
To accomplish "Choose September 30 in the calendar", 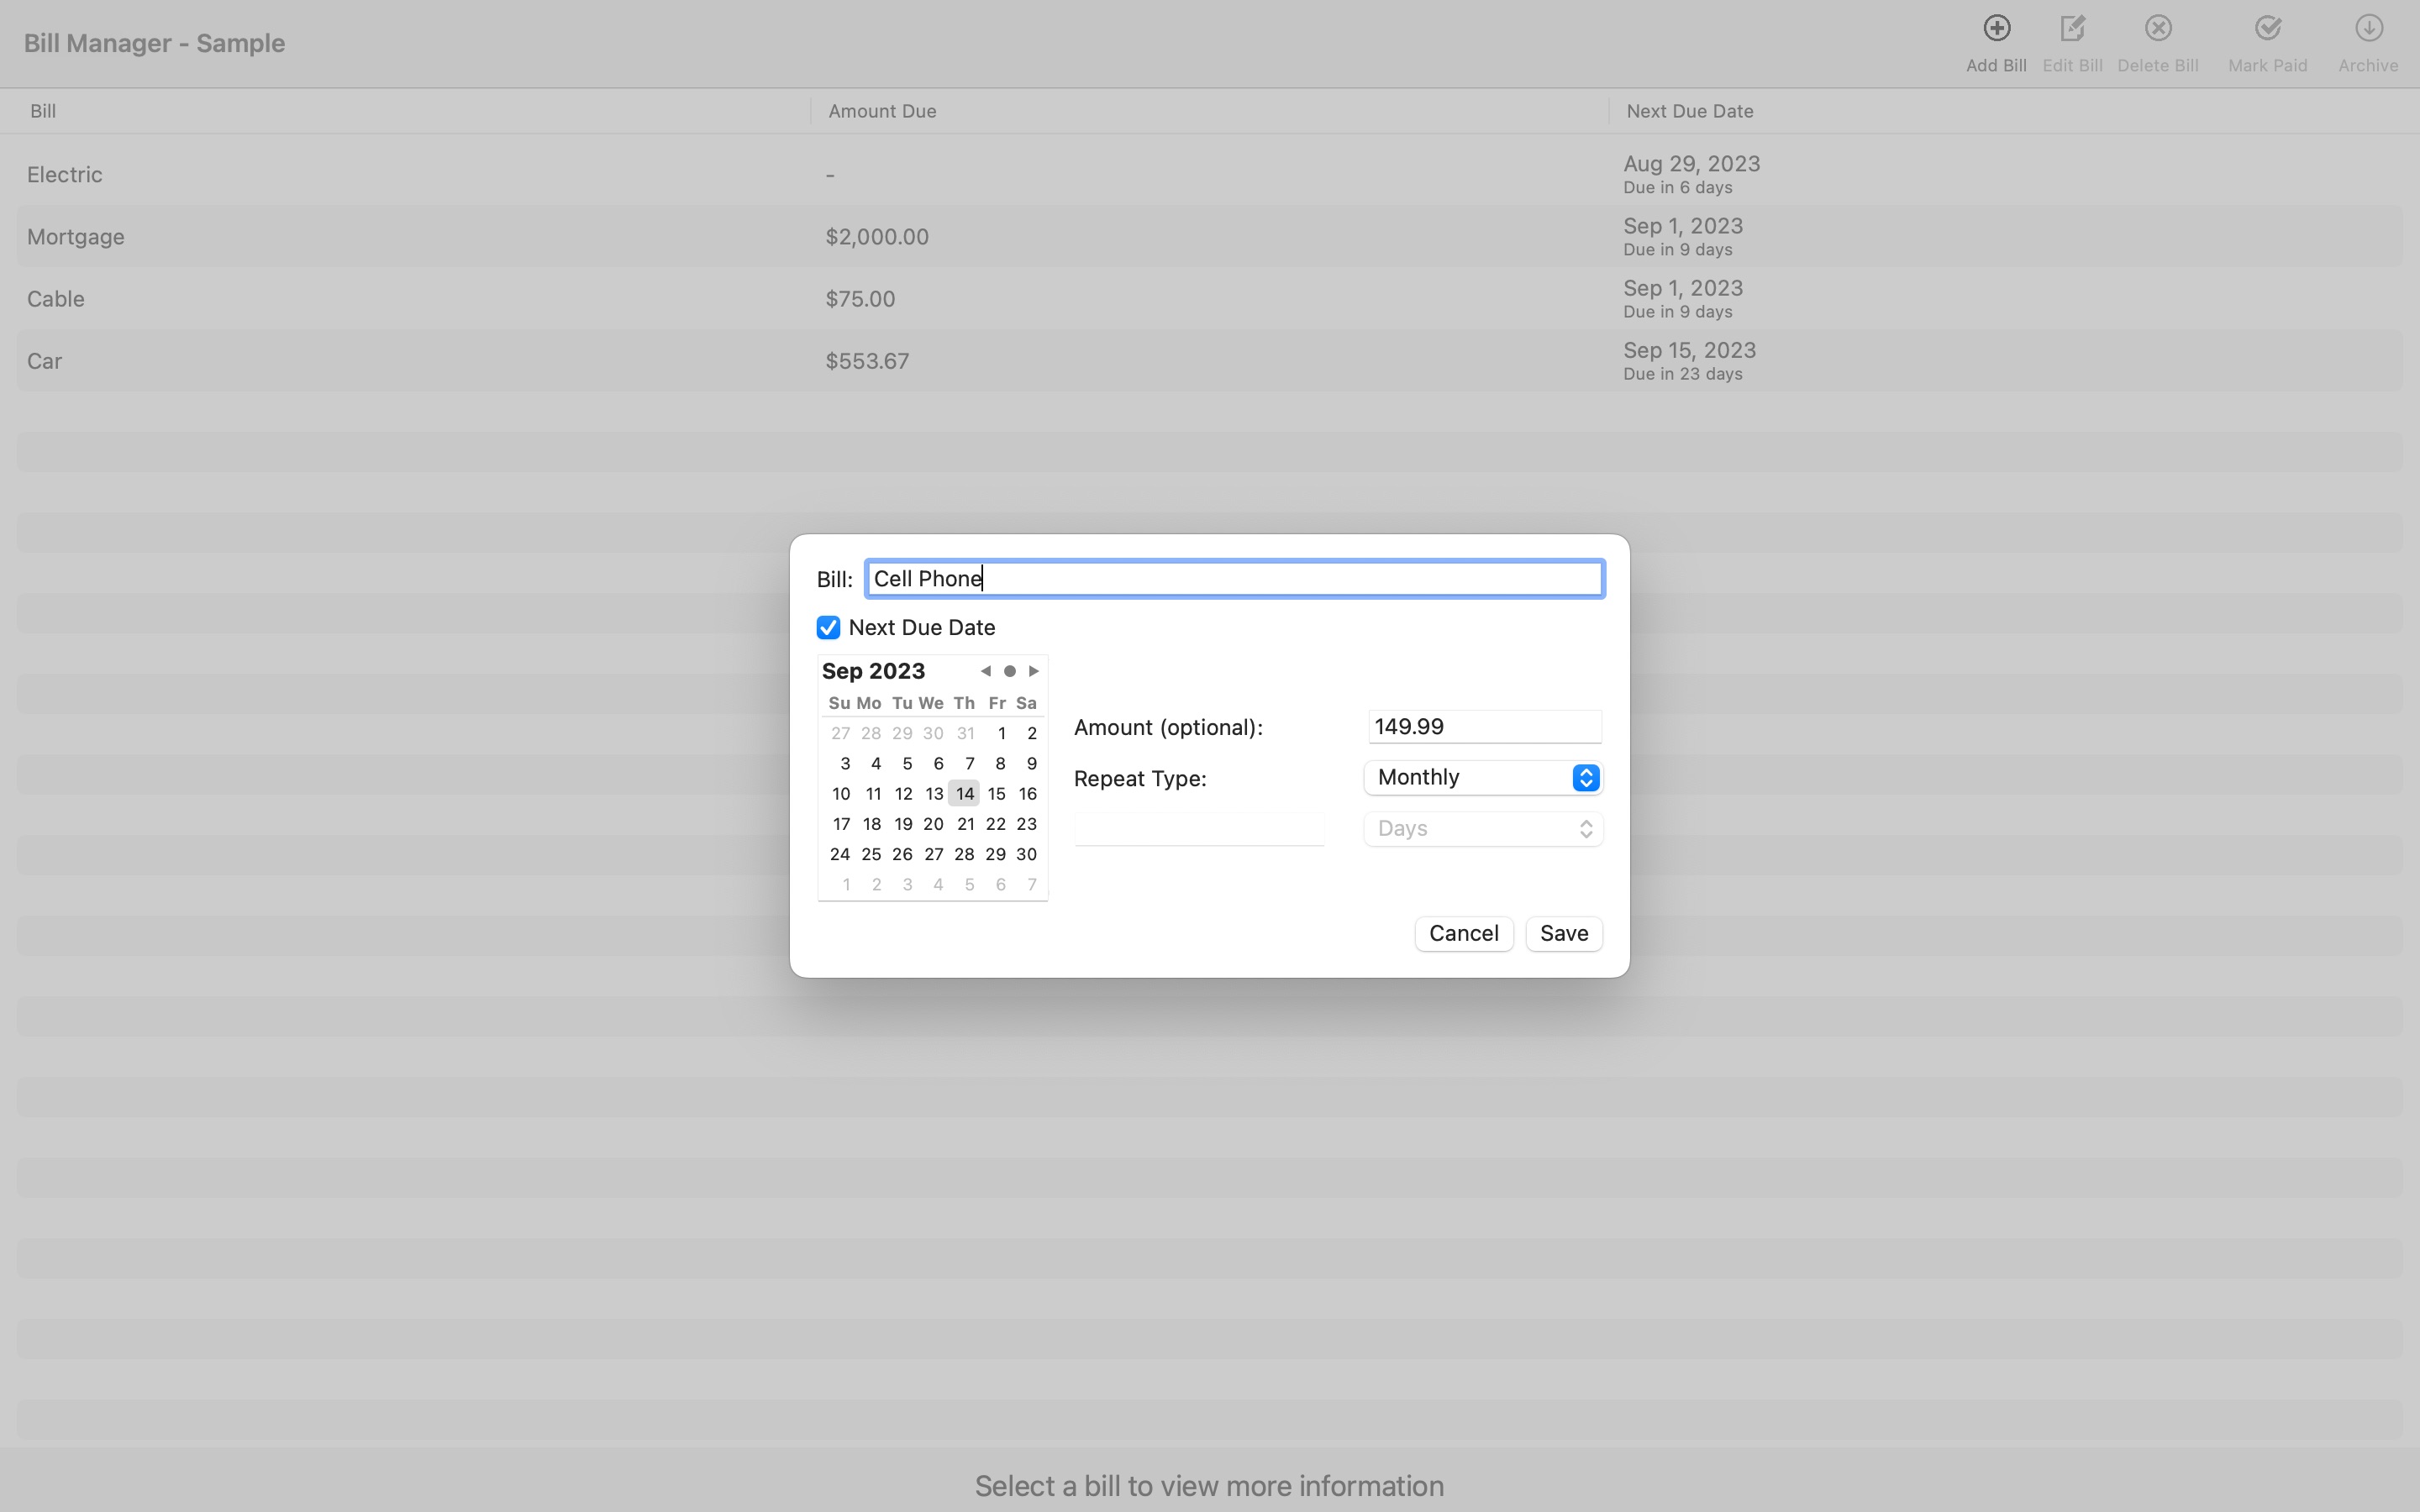I will [1026, 854].
